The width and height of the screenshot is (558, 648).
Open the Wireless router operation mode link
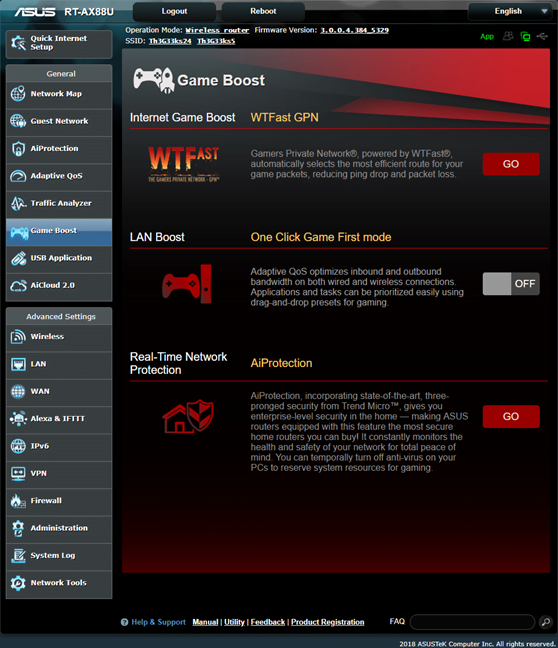click(x=217, y=30)
